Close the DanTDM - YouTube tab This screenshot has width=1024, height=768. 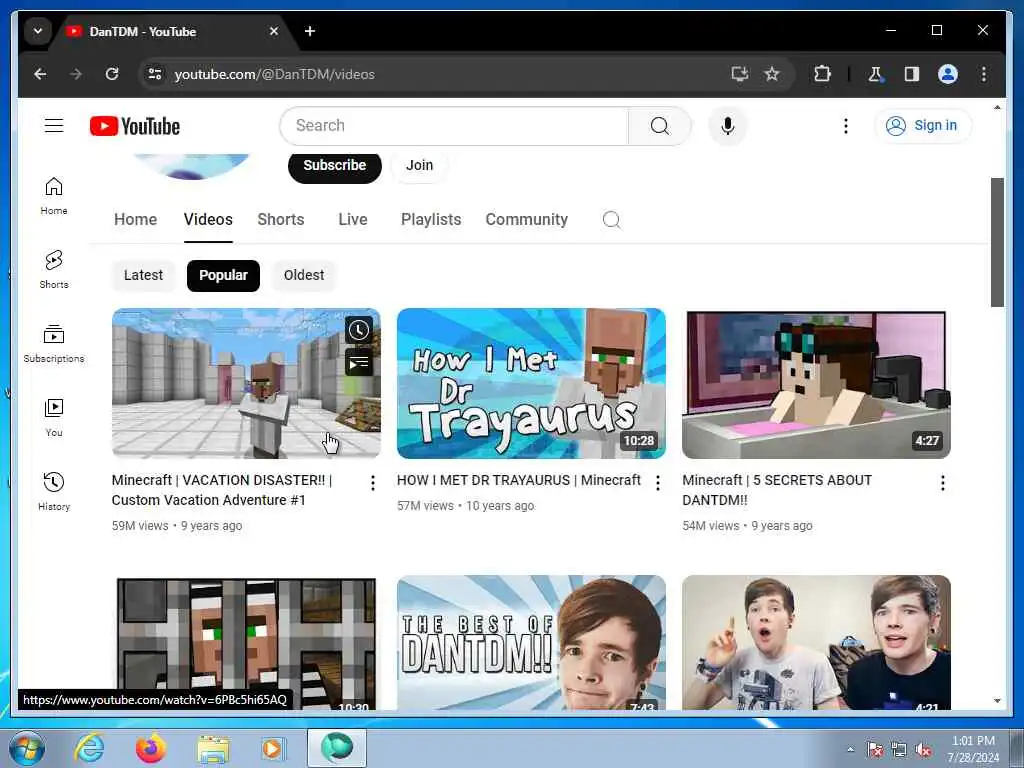[274, 31]
